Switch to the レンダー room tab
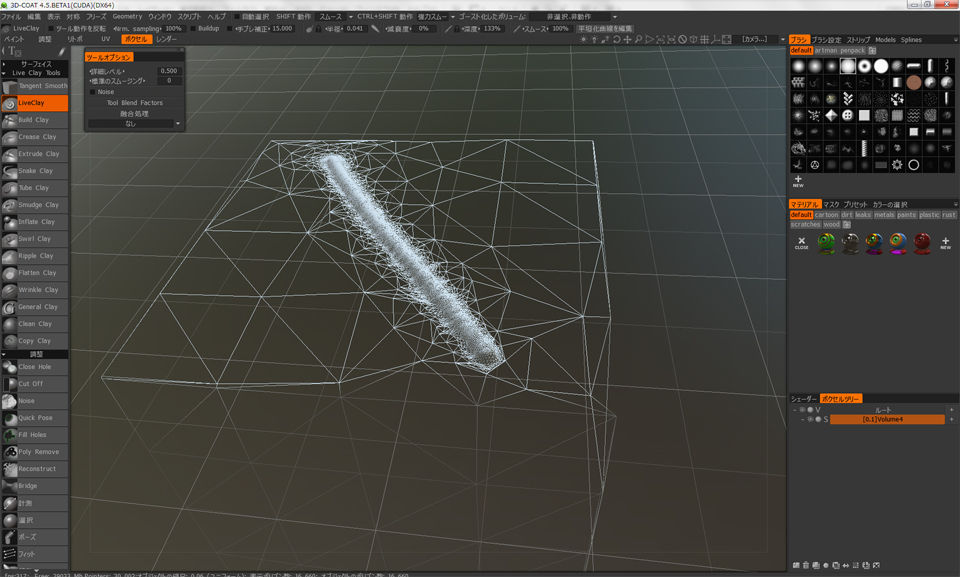The image size is (960, 577). 166,39
